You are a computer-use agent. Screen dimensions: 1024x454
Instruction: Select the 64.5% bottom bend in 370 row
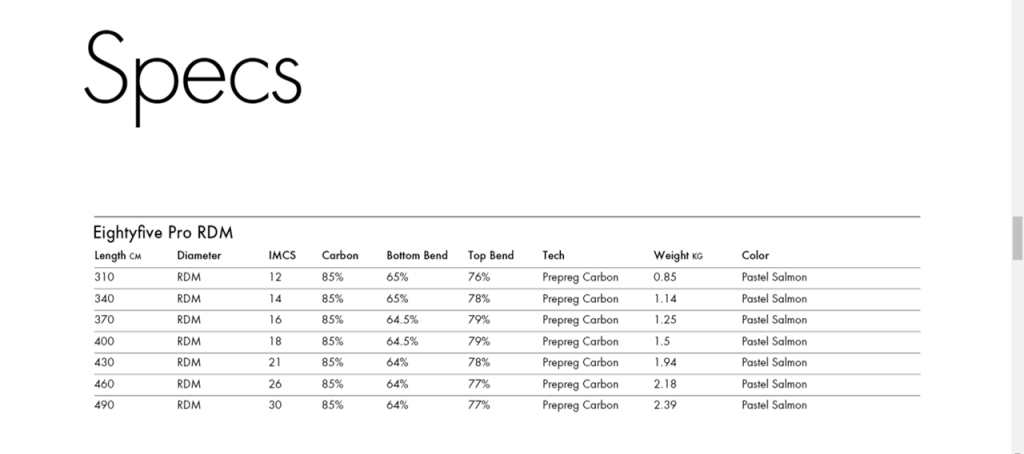point(402,320)
